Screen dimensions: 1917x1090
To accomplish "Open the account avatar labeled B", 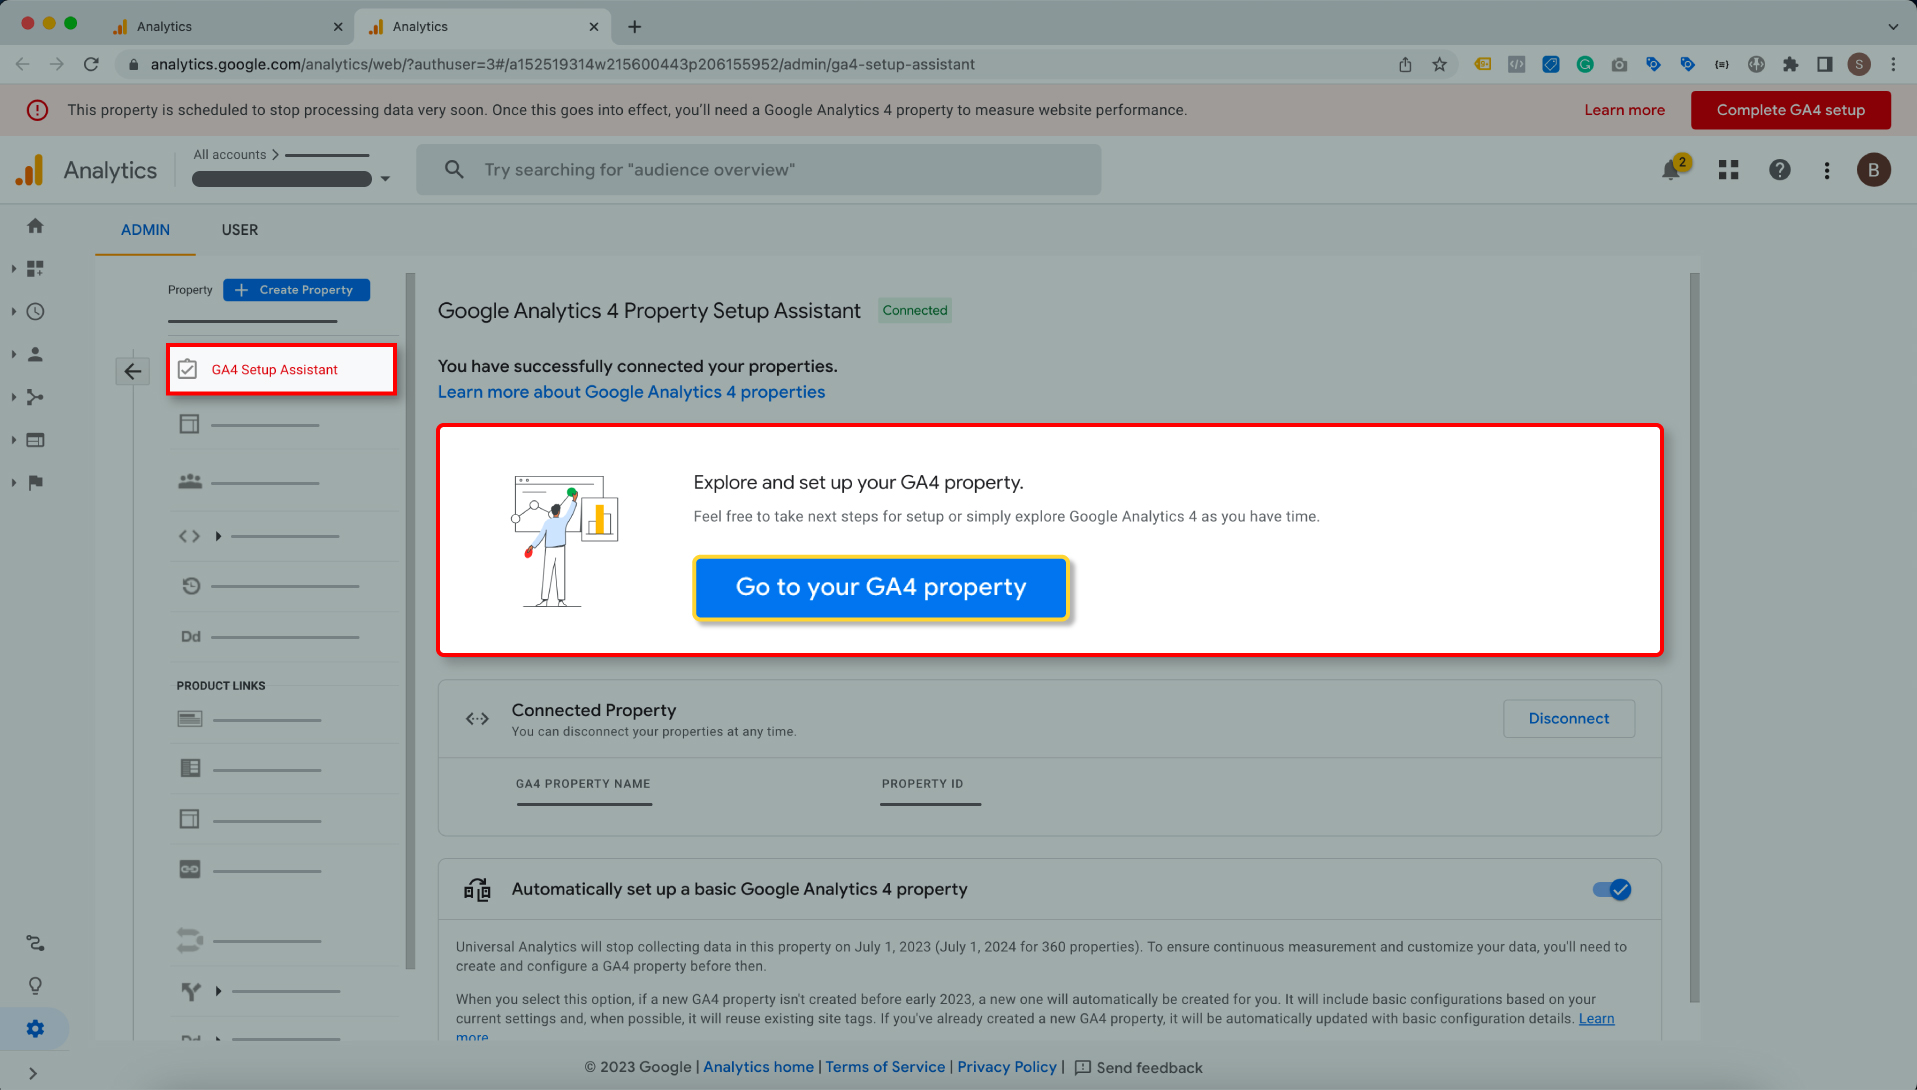I will coord(1873,170).
